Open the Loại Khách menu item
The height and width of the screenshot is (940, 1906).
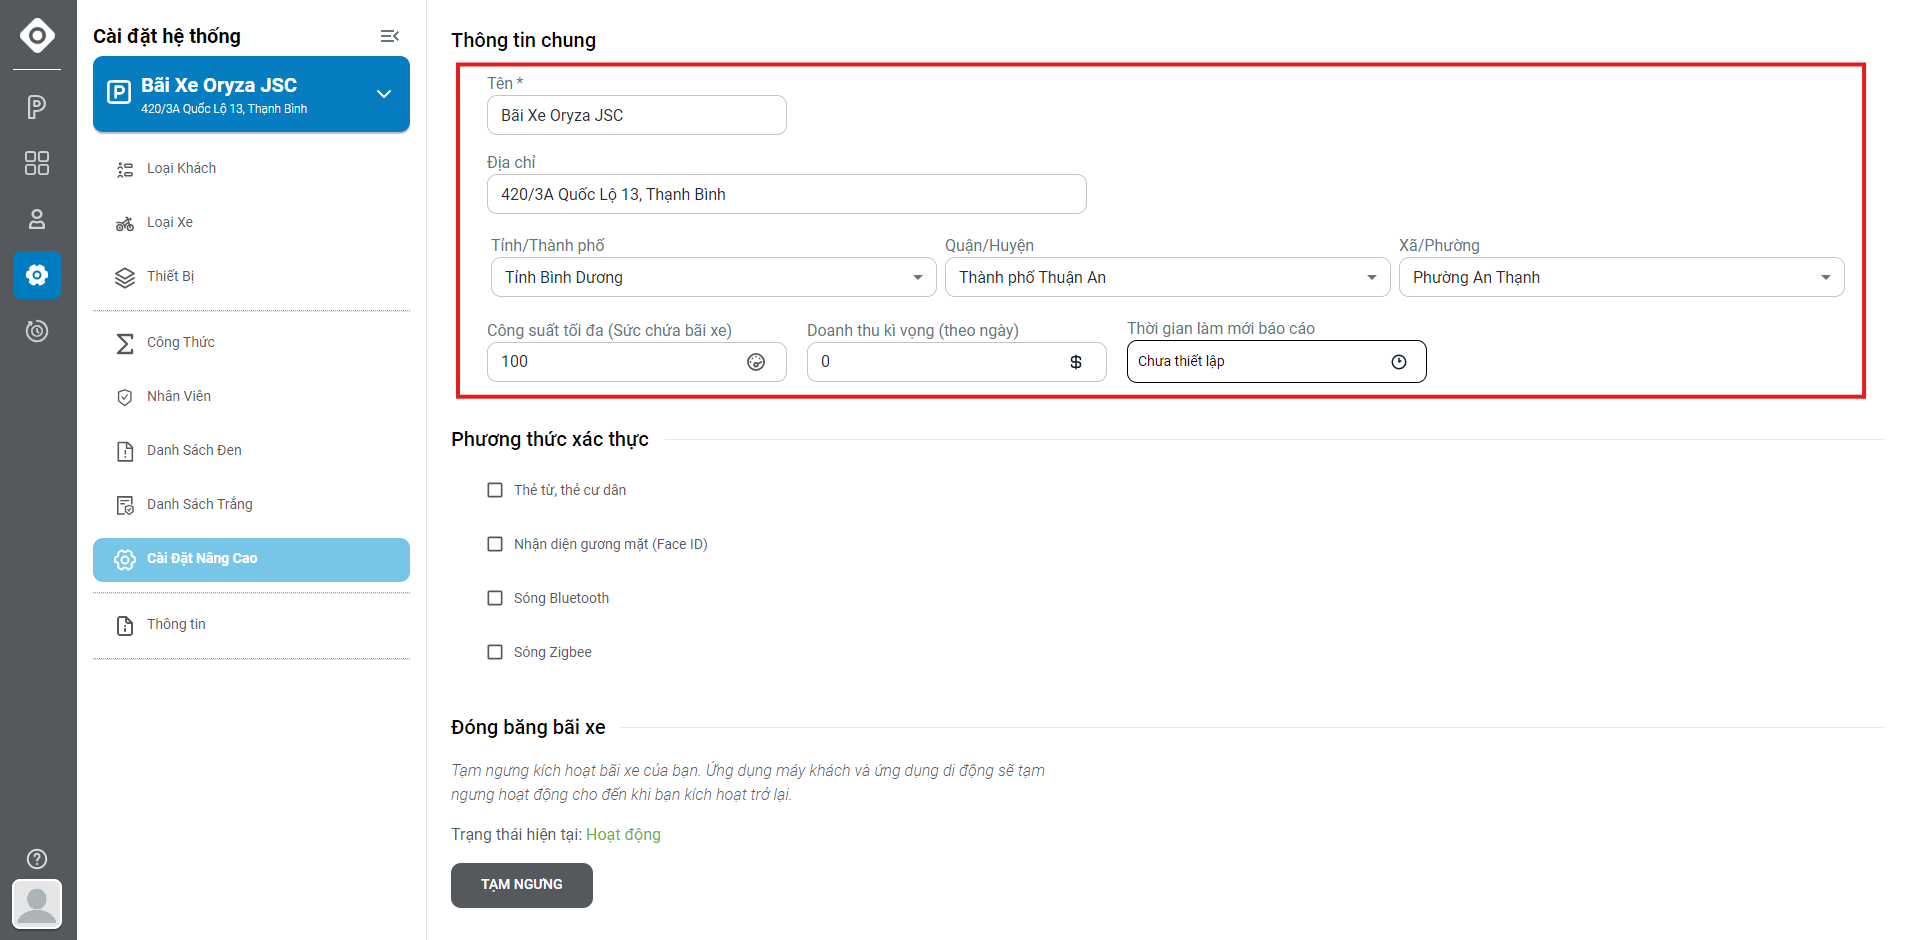251,168
